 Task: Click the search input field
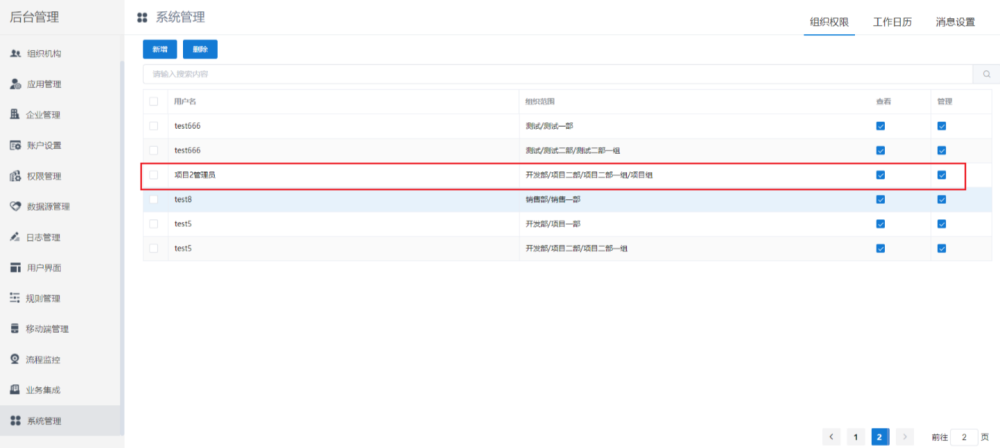click(557, 74)
